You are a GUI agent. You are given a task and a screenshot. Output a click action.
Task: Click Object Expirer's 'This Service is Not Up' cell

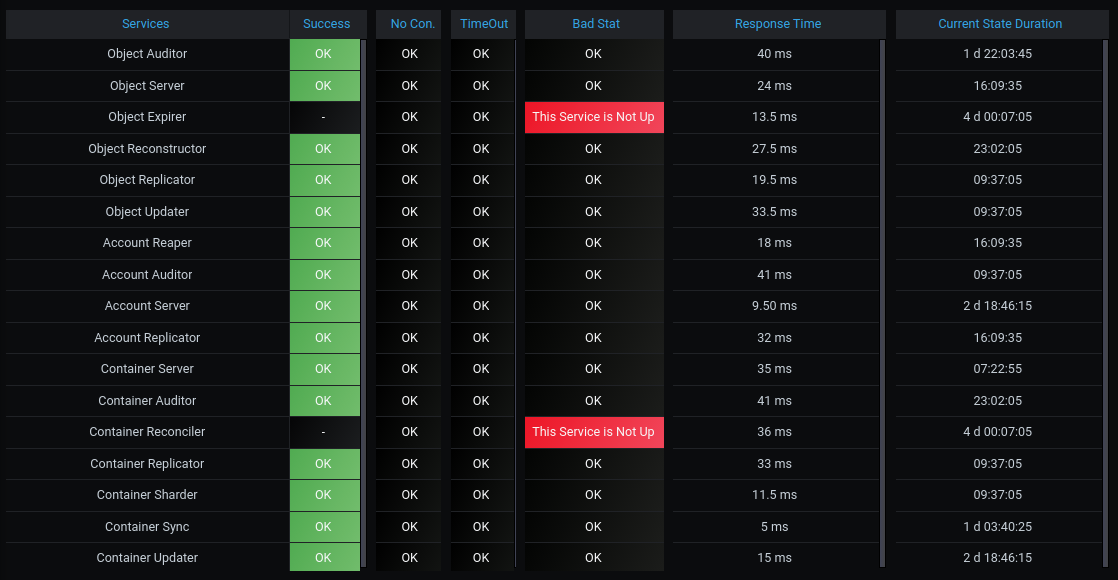click(x=593, y=117)
